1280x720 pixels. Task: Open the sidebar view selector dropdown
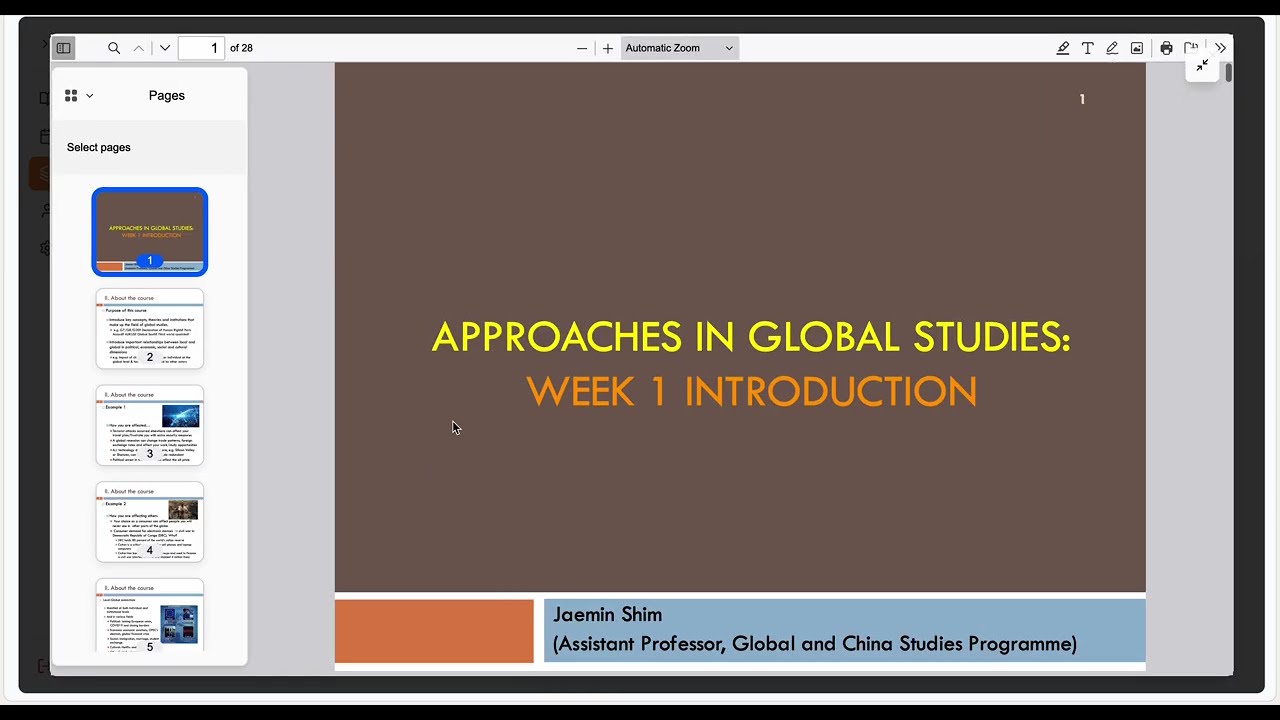tap(79, 96)
